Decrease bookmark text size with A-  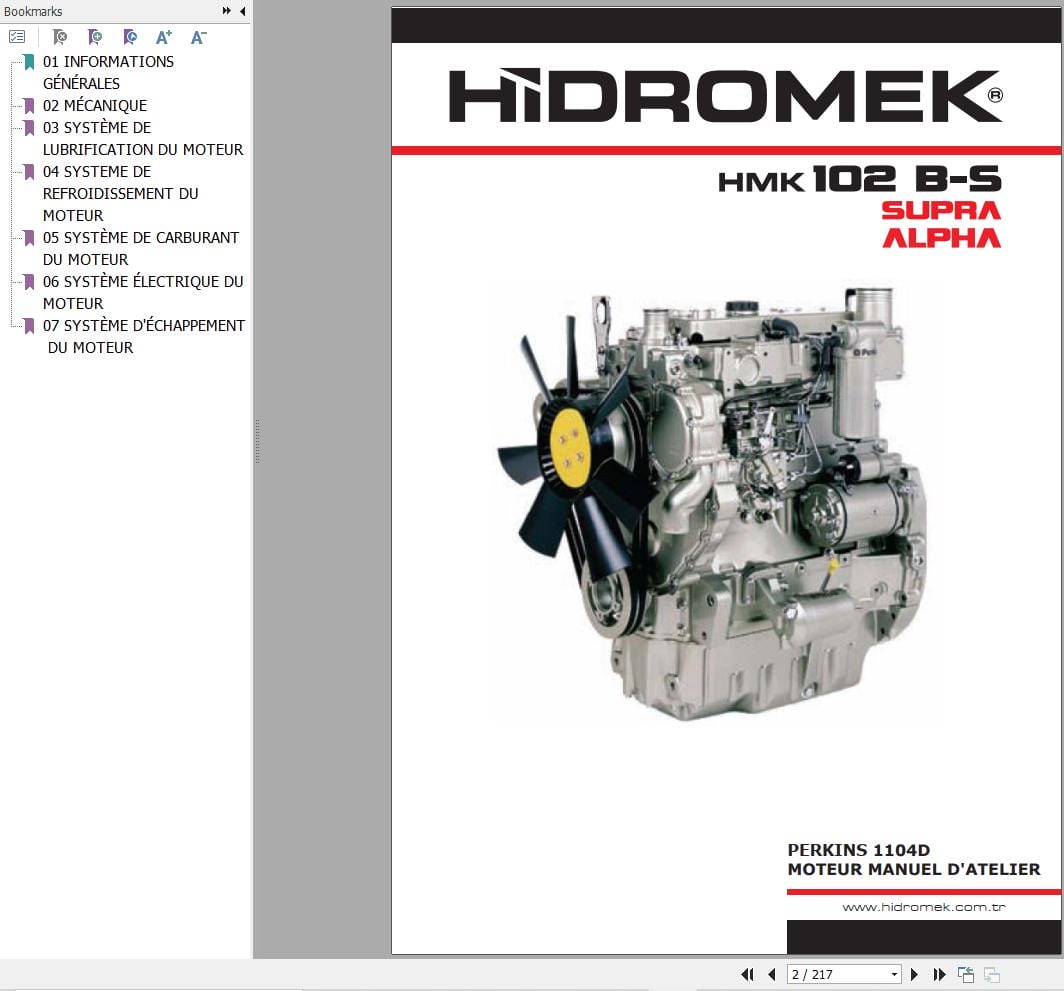[198, 37]
